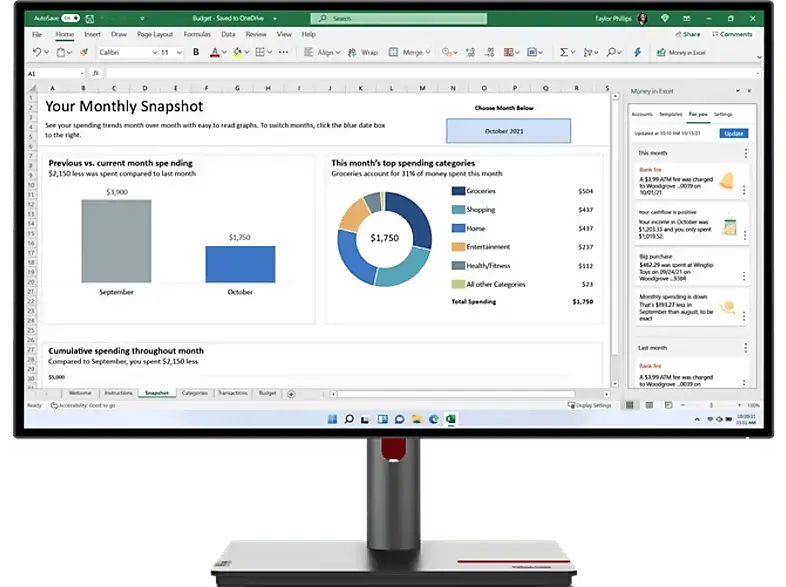Switch to the Categories sheet tab
Screen dimensions: 786x587
tap(194, 393)
